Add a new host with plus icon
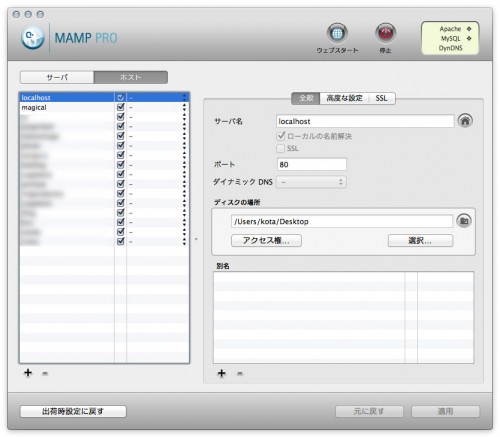The height and width of the screenshot is (437, 500). point(28,373)
